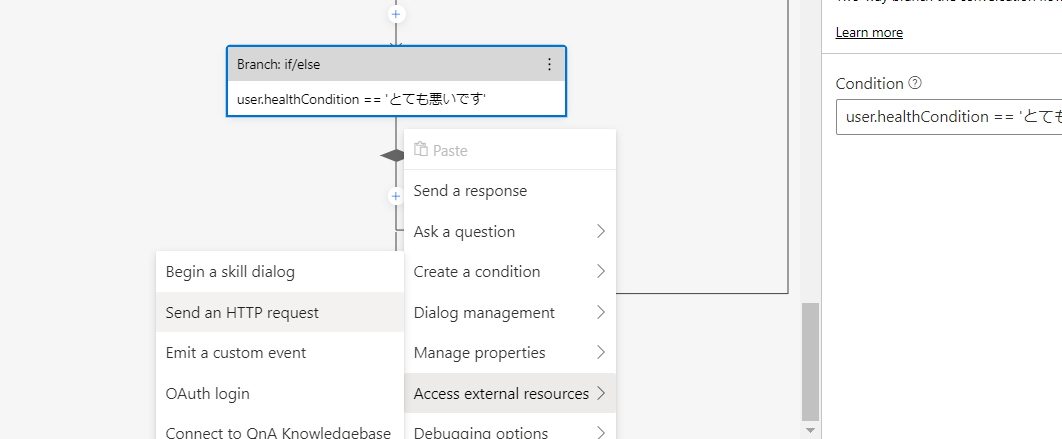
Task: Select Send an HTTP request
Action: coord(242,313)
